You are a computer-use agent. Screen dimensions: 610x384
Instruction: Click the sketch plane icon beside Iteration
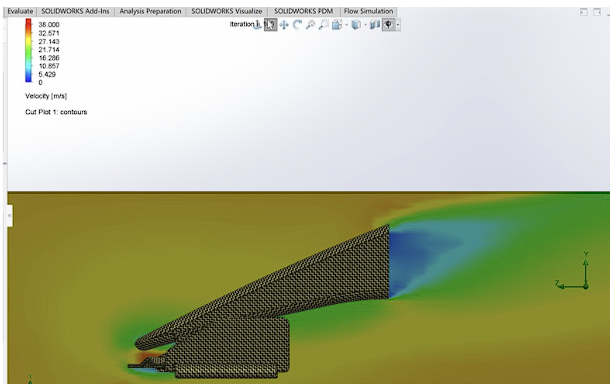[257, 25]
